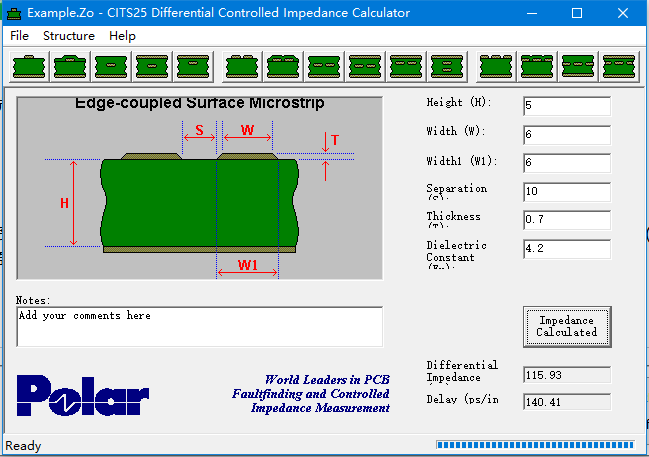The width and height of the screenshot is (649, 457).
Task: Click the Dielectric Constant input field
Action: click(x=567, y=249)
